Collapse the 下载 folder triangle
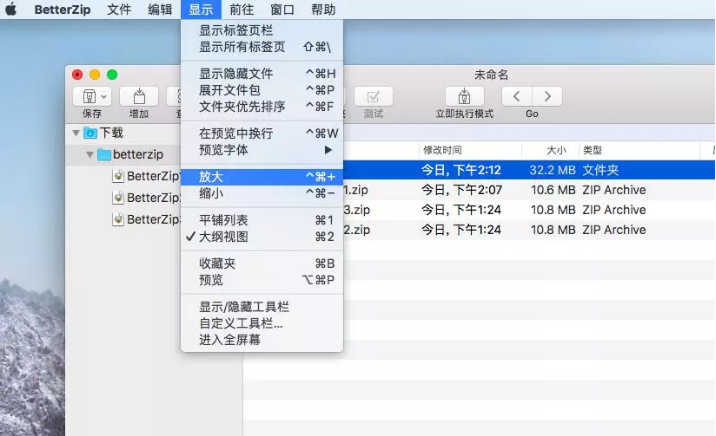This screenshot has height=436, width=716. [x=76, y=133]
